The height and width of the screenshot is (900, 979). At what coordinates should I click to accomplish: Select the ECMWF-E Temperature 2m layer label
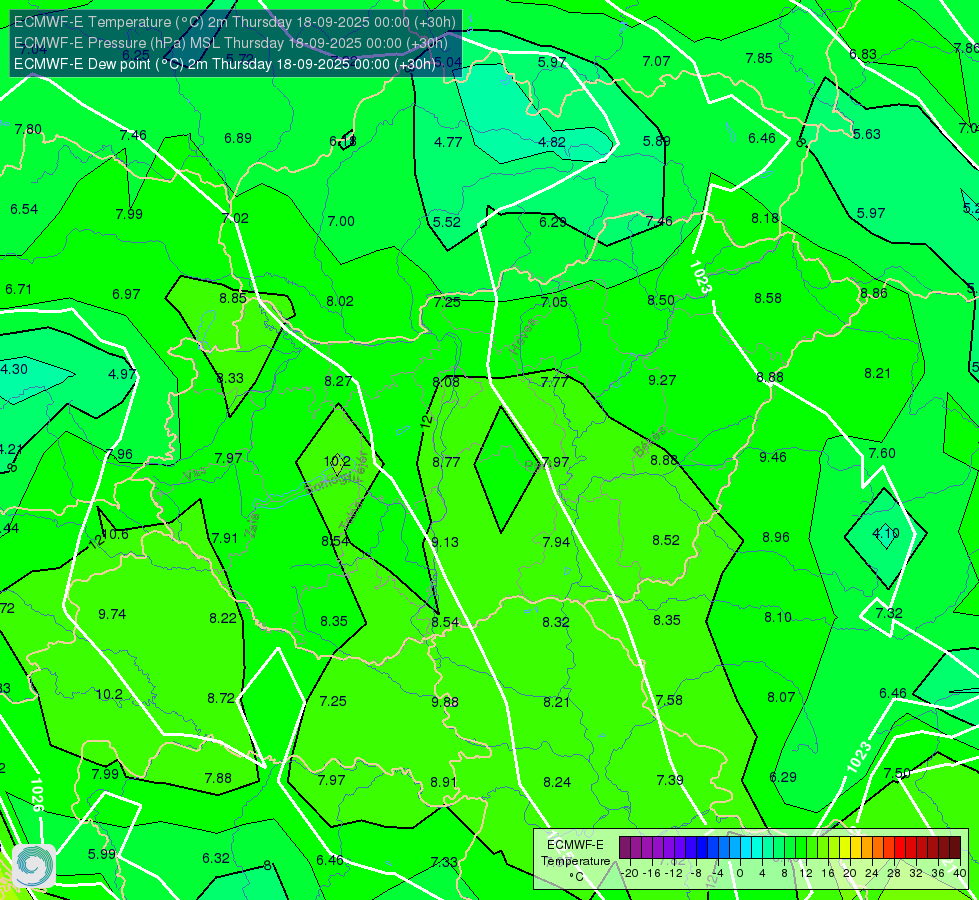coord(235,22)
